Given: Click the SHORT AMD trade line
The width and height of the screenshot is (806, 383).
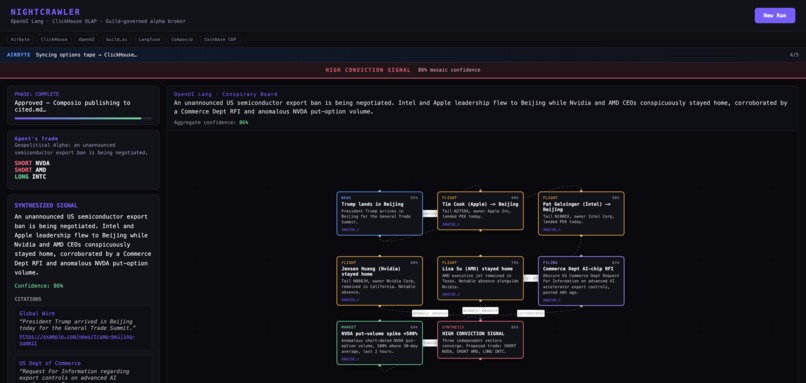Looking at the screenshot, I should point(30,170).
